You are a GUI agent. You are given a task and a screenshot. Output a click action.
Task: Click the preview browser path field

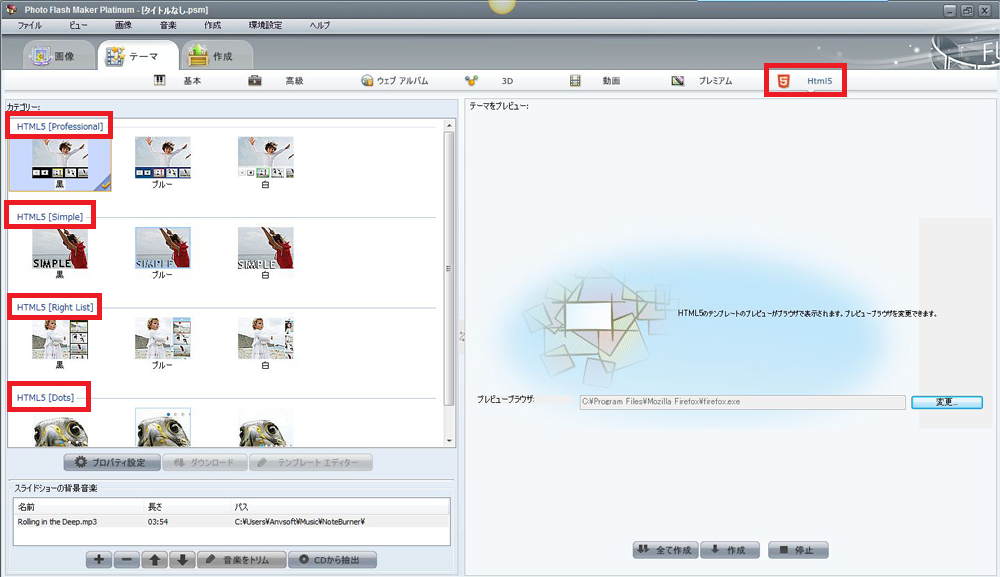[740, 402]
